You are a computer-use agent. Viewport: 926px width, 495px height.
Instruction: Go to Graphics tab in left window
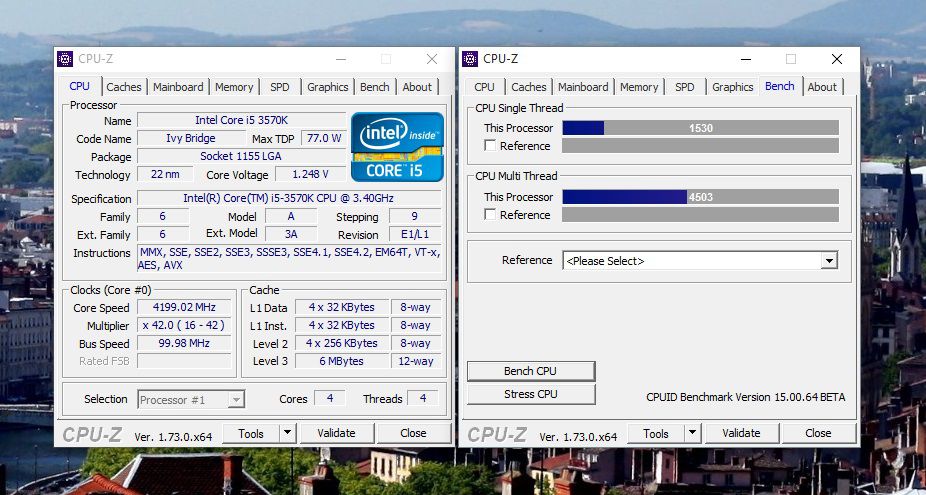click(x=328, y=87)
